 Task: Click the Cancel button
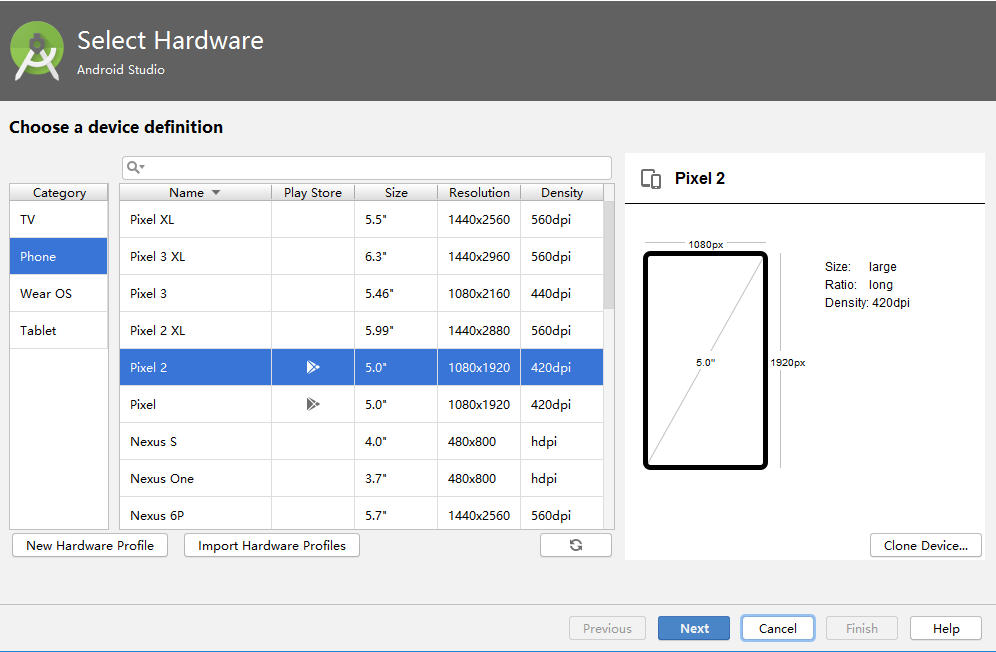[777, 628]
